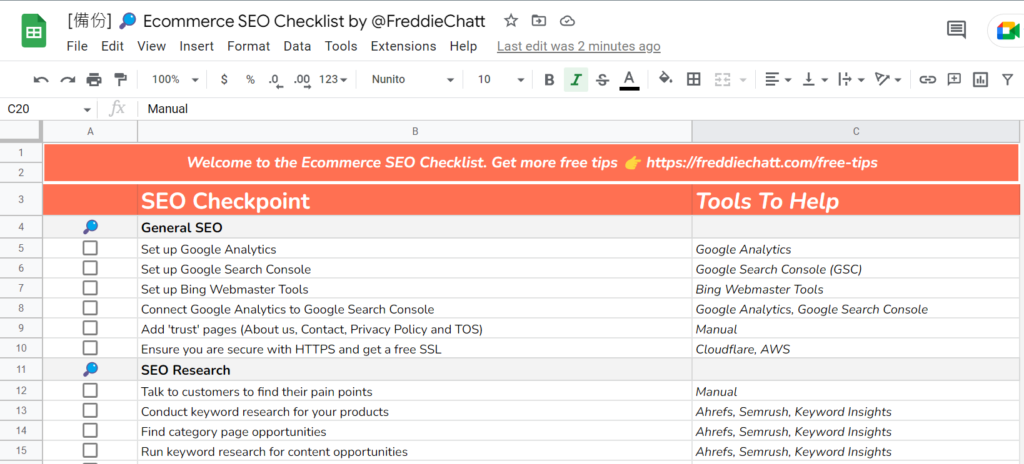This screenshot has height=464, width=1024.
Task: Click the fx formula icon
Action: (117, 108)
